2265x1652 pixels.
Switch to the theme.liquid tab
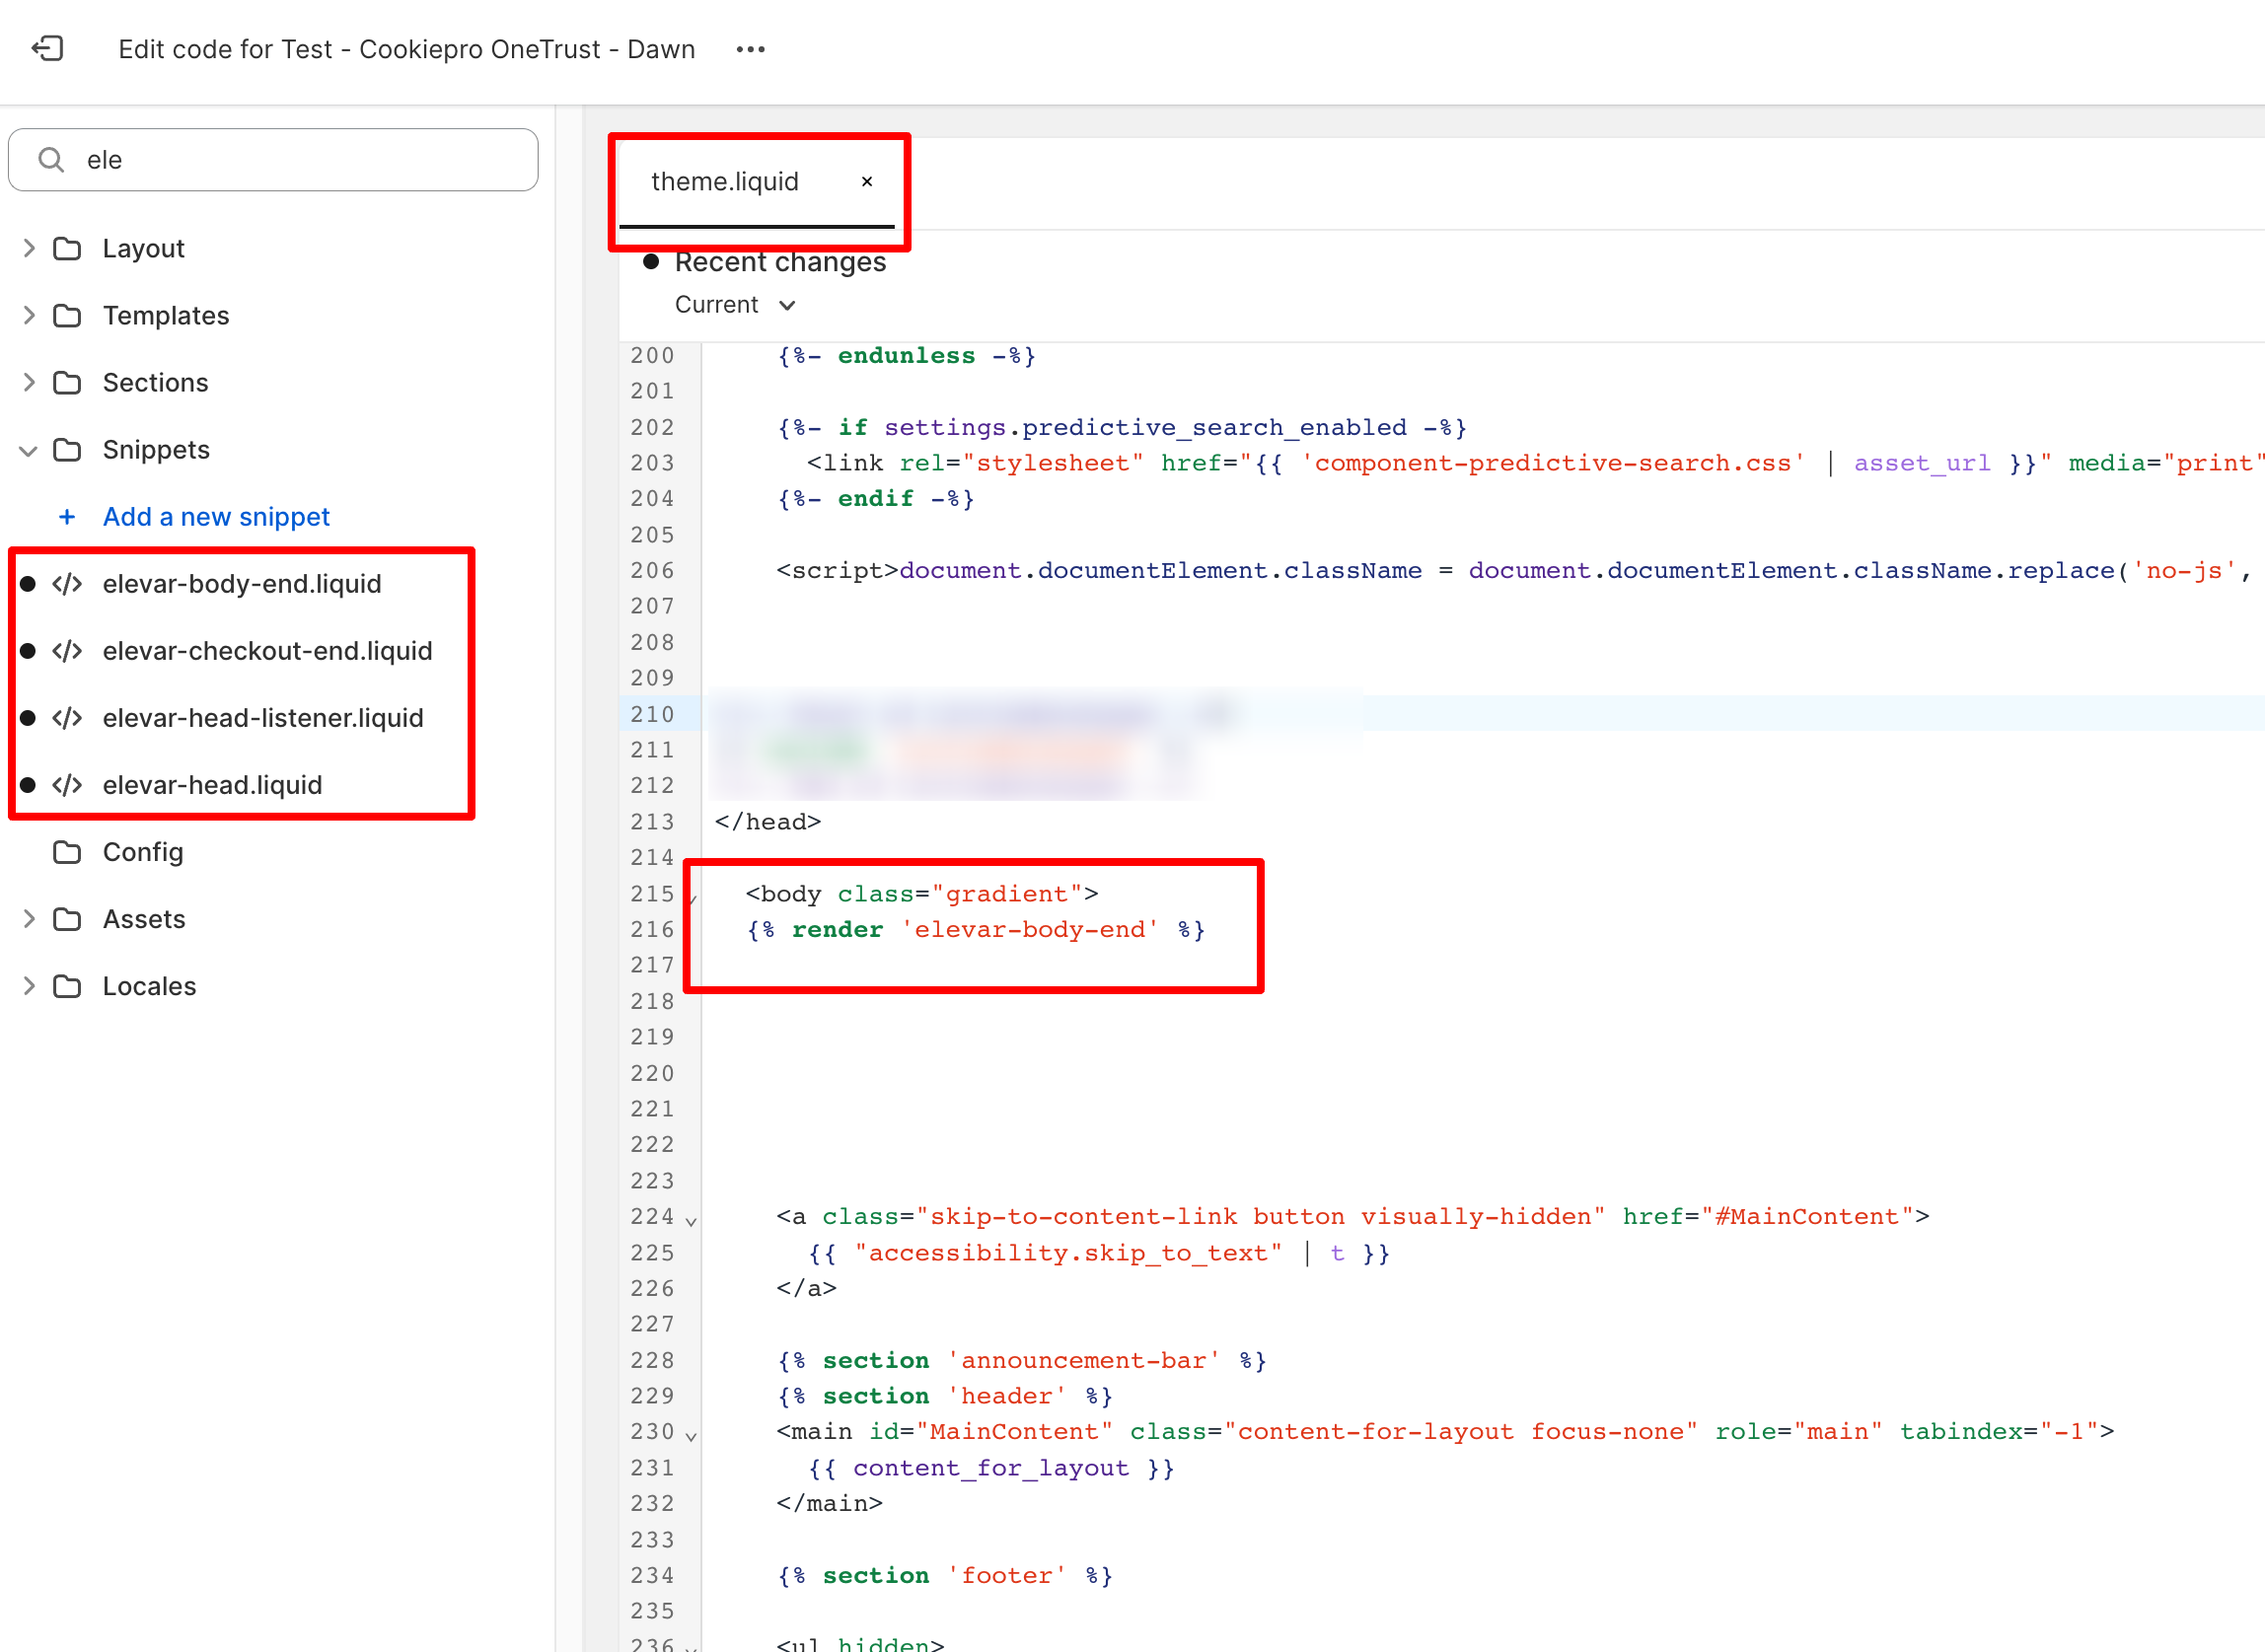[725, 182]
